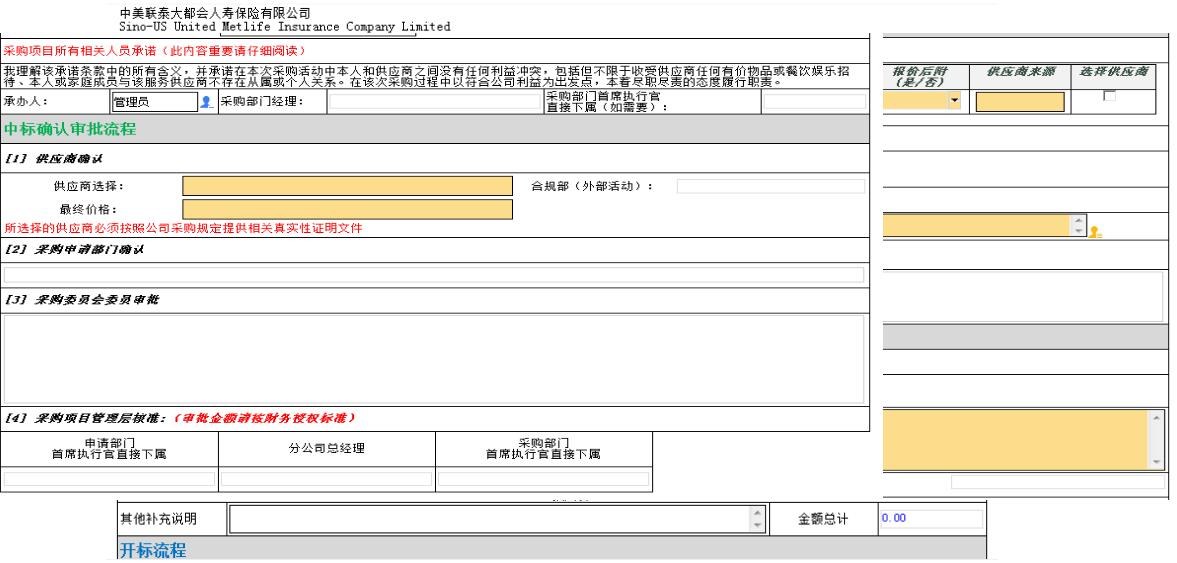Viewport: 1177px width, 563px height.
Task: Click the 采购申请部门确认 text field
Action: click(x=434, y=275)
